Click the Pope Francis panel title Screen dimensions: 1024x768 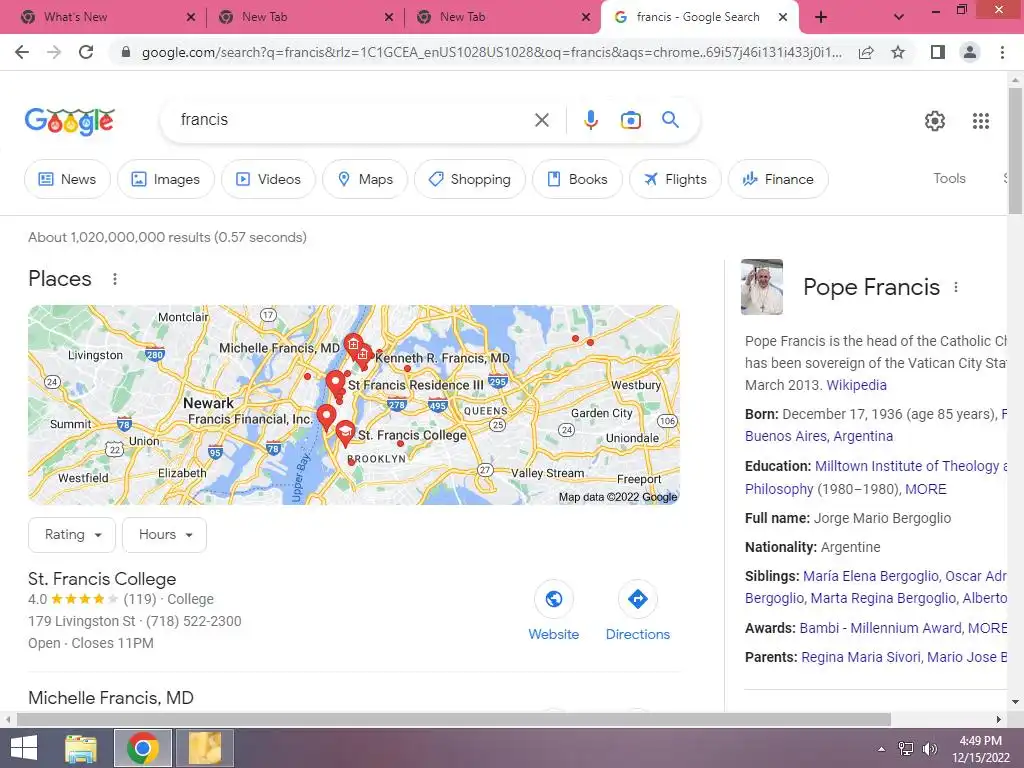(871, 287)
